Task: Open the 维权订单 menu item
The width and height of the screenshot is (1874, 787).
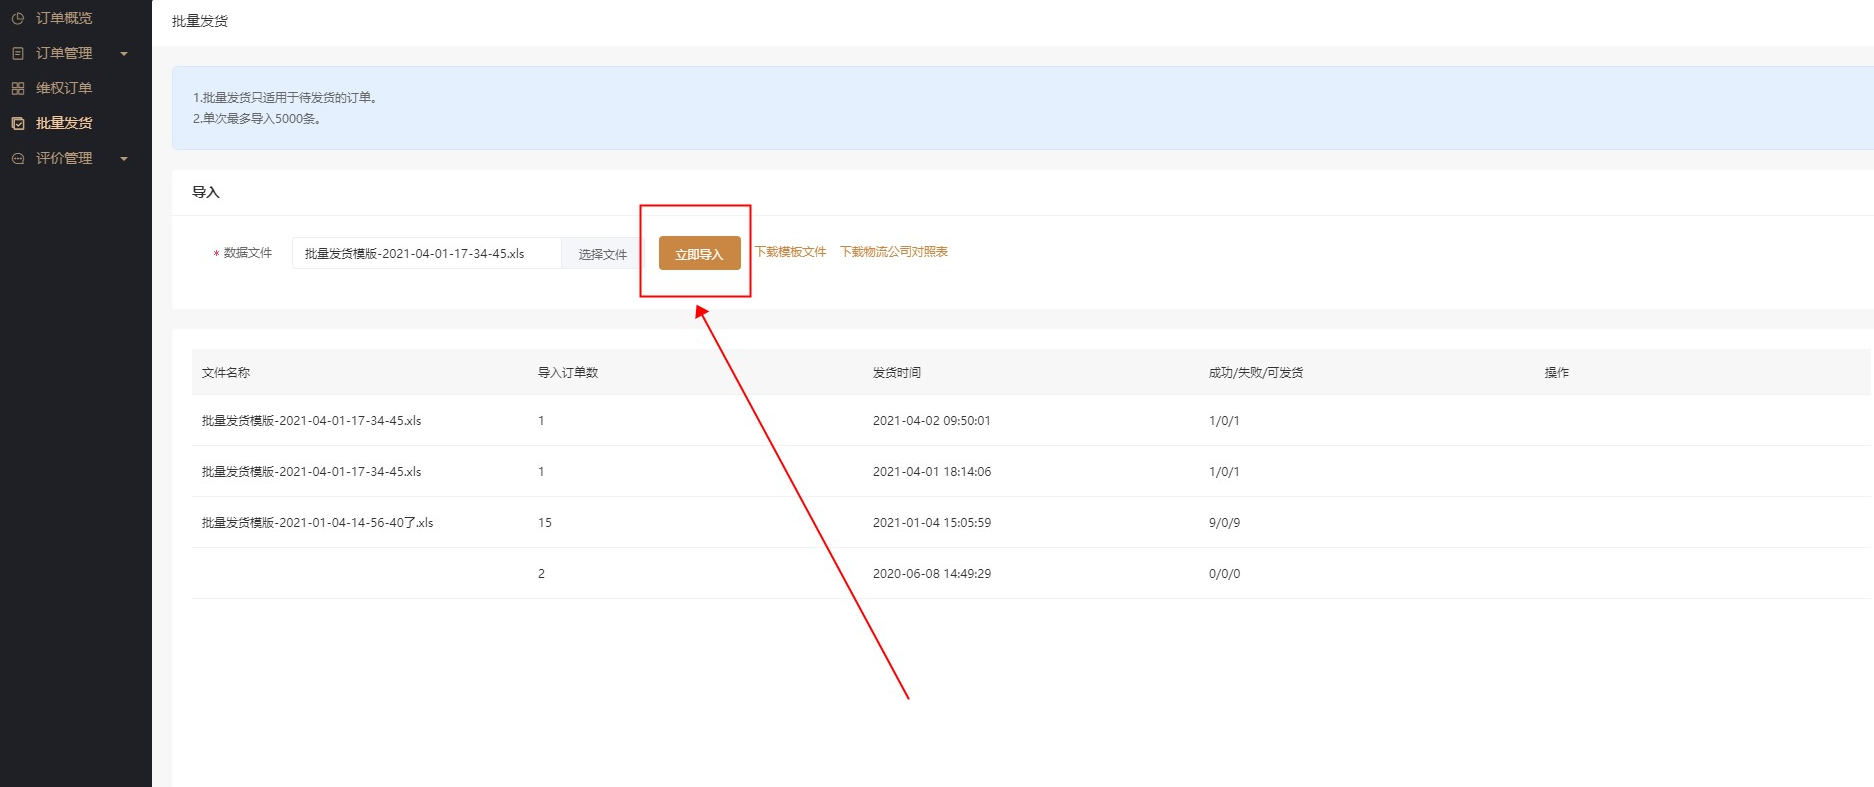Action: [64, 88]
